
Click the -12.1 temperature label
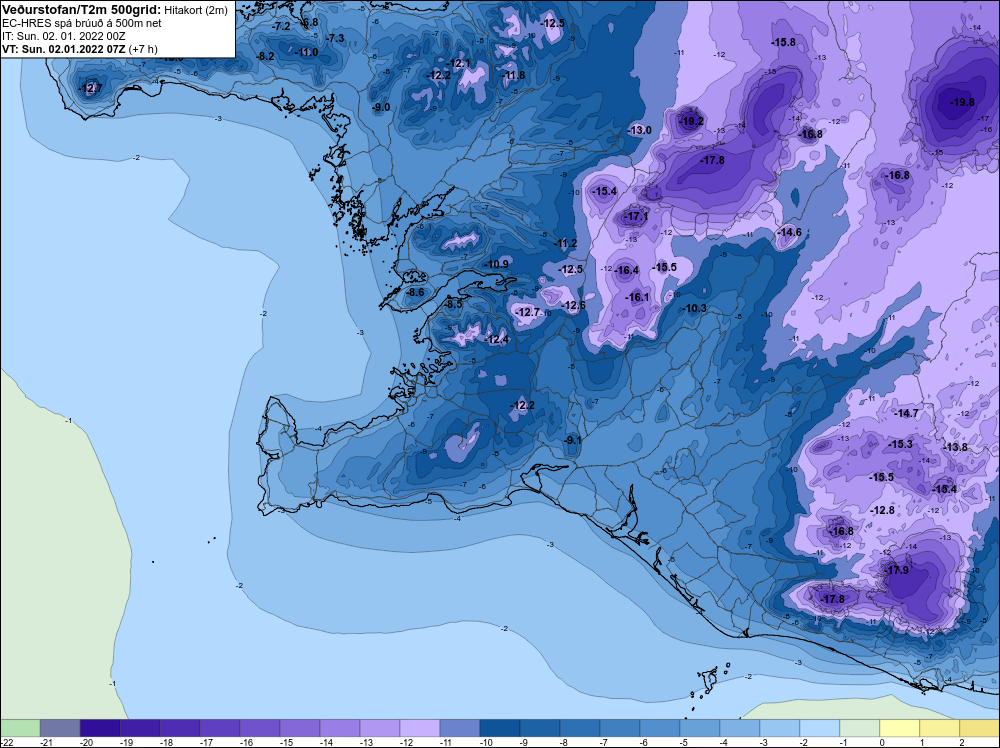click(x=458, y=63)
